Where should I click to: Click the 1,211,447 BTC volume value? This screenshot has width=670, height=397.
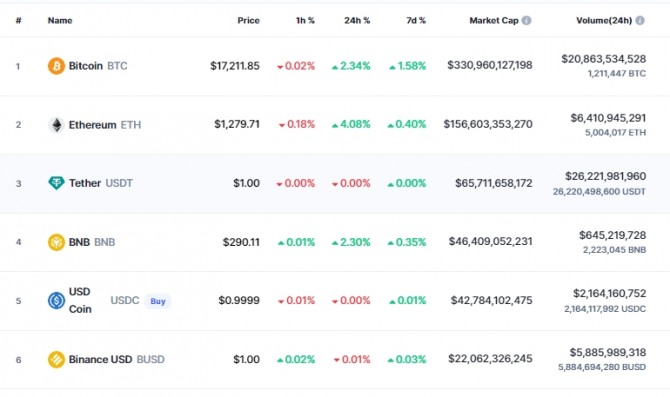pos(617,74)
